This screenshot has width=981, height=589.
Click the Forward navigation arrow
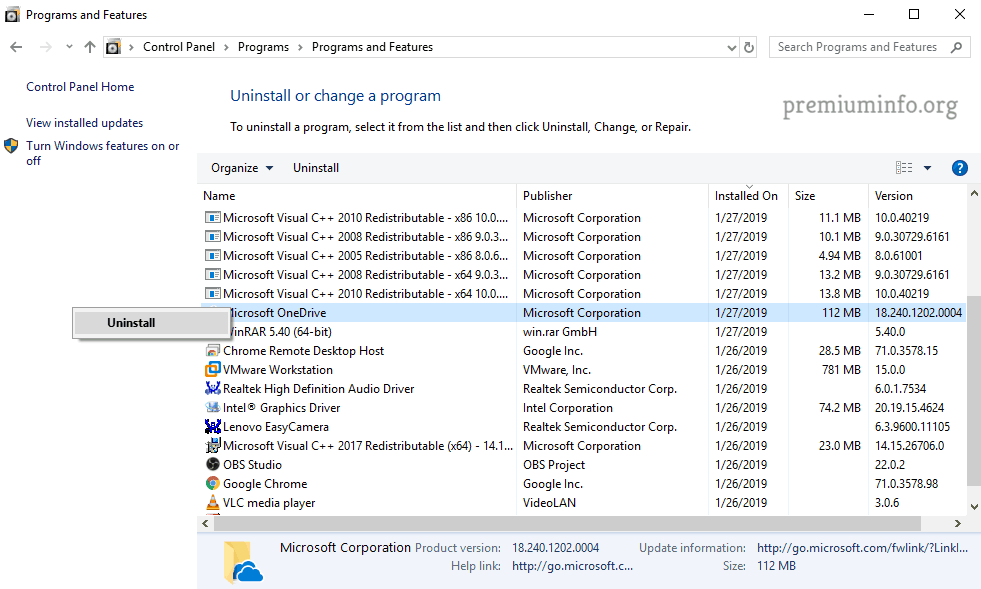click(46, 47)
